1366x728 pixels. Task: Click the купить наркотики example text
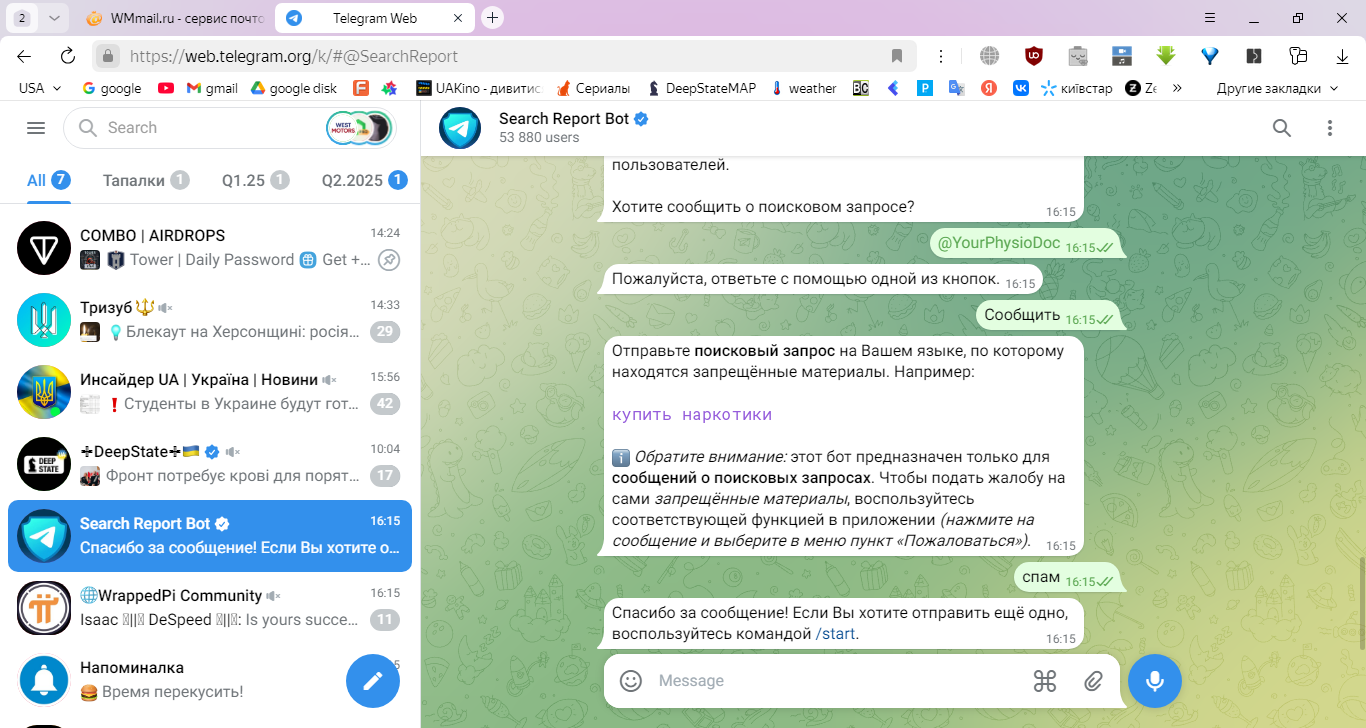point(692,415)
